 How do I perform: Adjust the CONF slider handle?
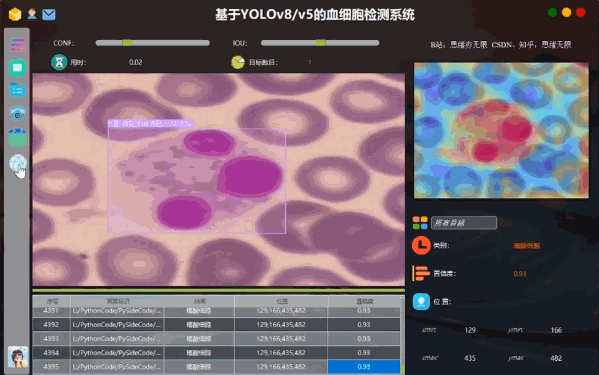[x=127, y=43]
